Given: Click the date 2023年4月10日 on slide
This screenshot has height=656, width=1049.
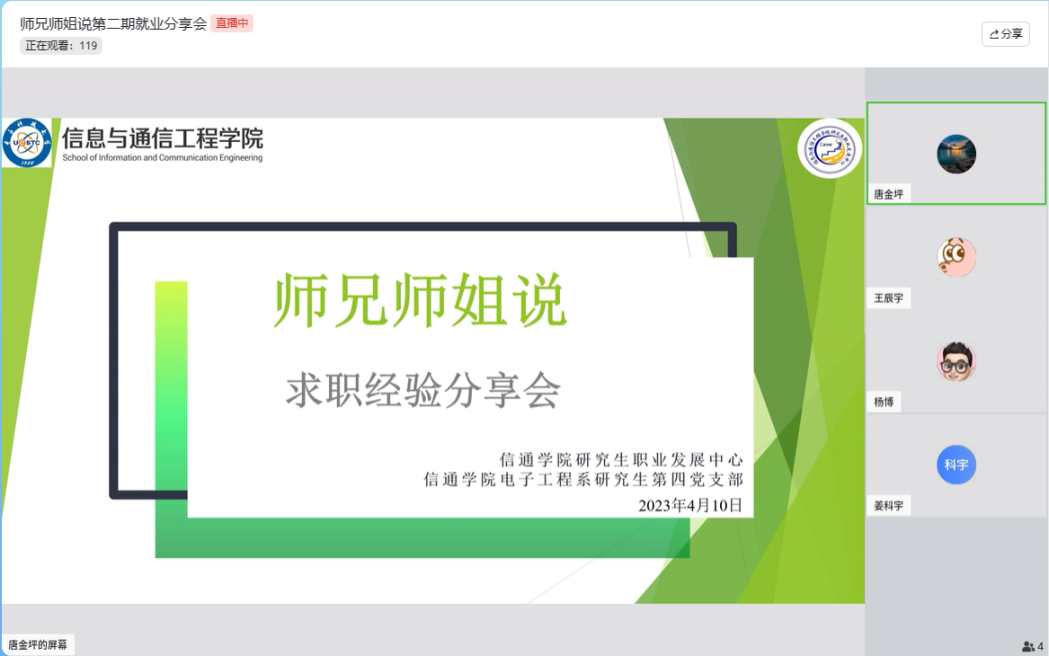Looking at the screenshot, I should click(690, 505).
